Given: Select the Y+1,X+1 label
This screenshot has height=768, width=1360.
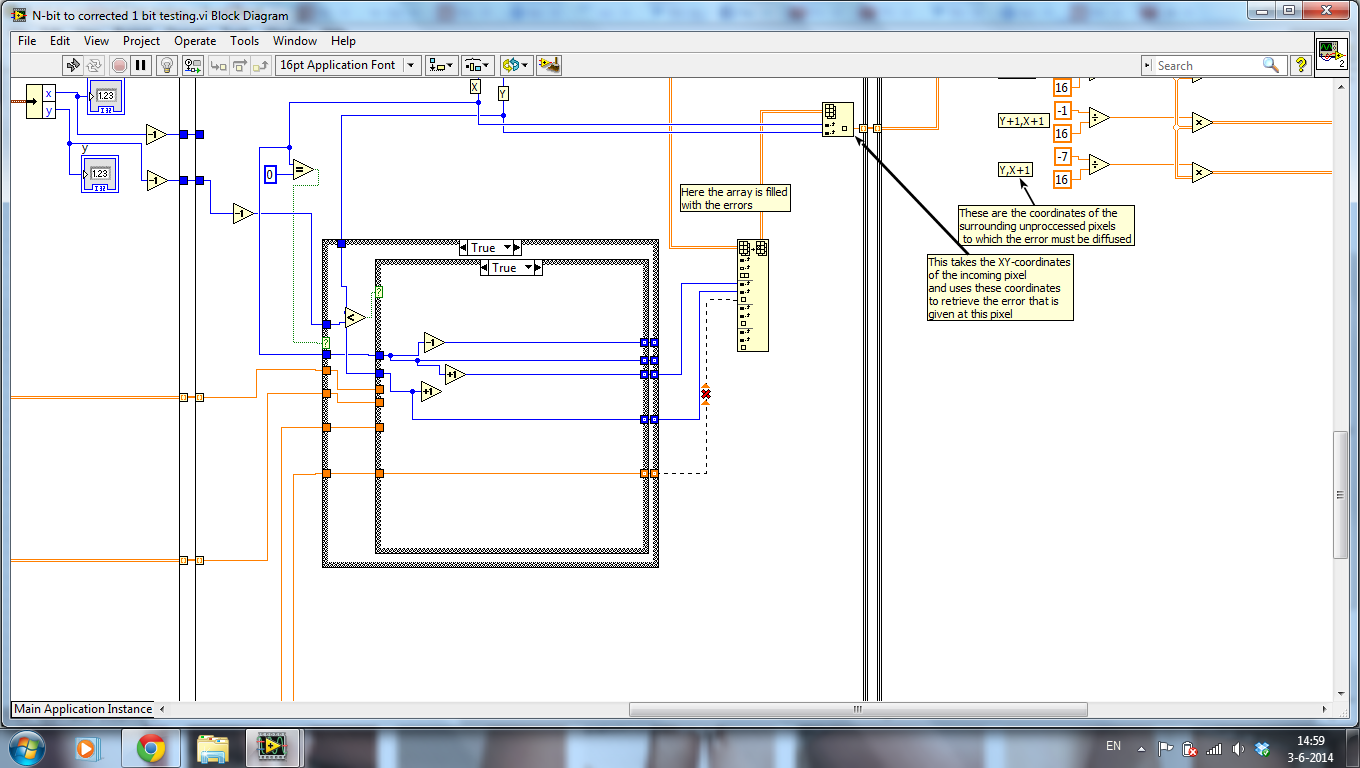Looking at the screenshot, I should 1024,121.
